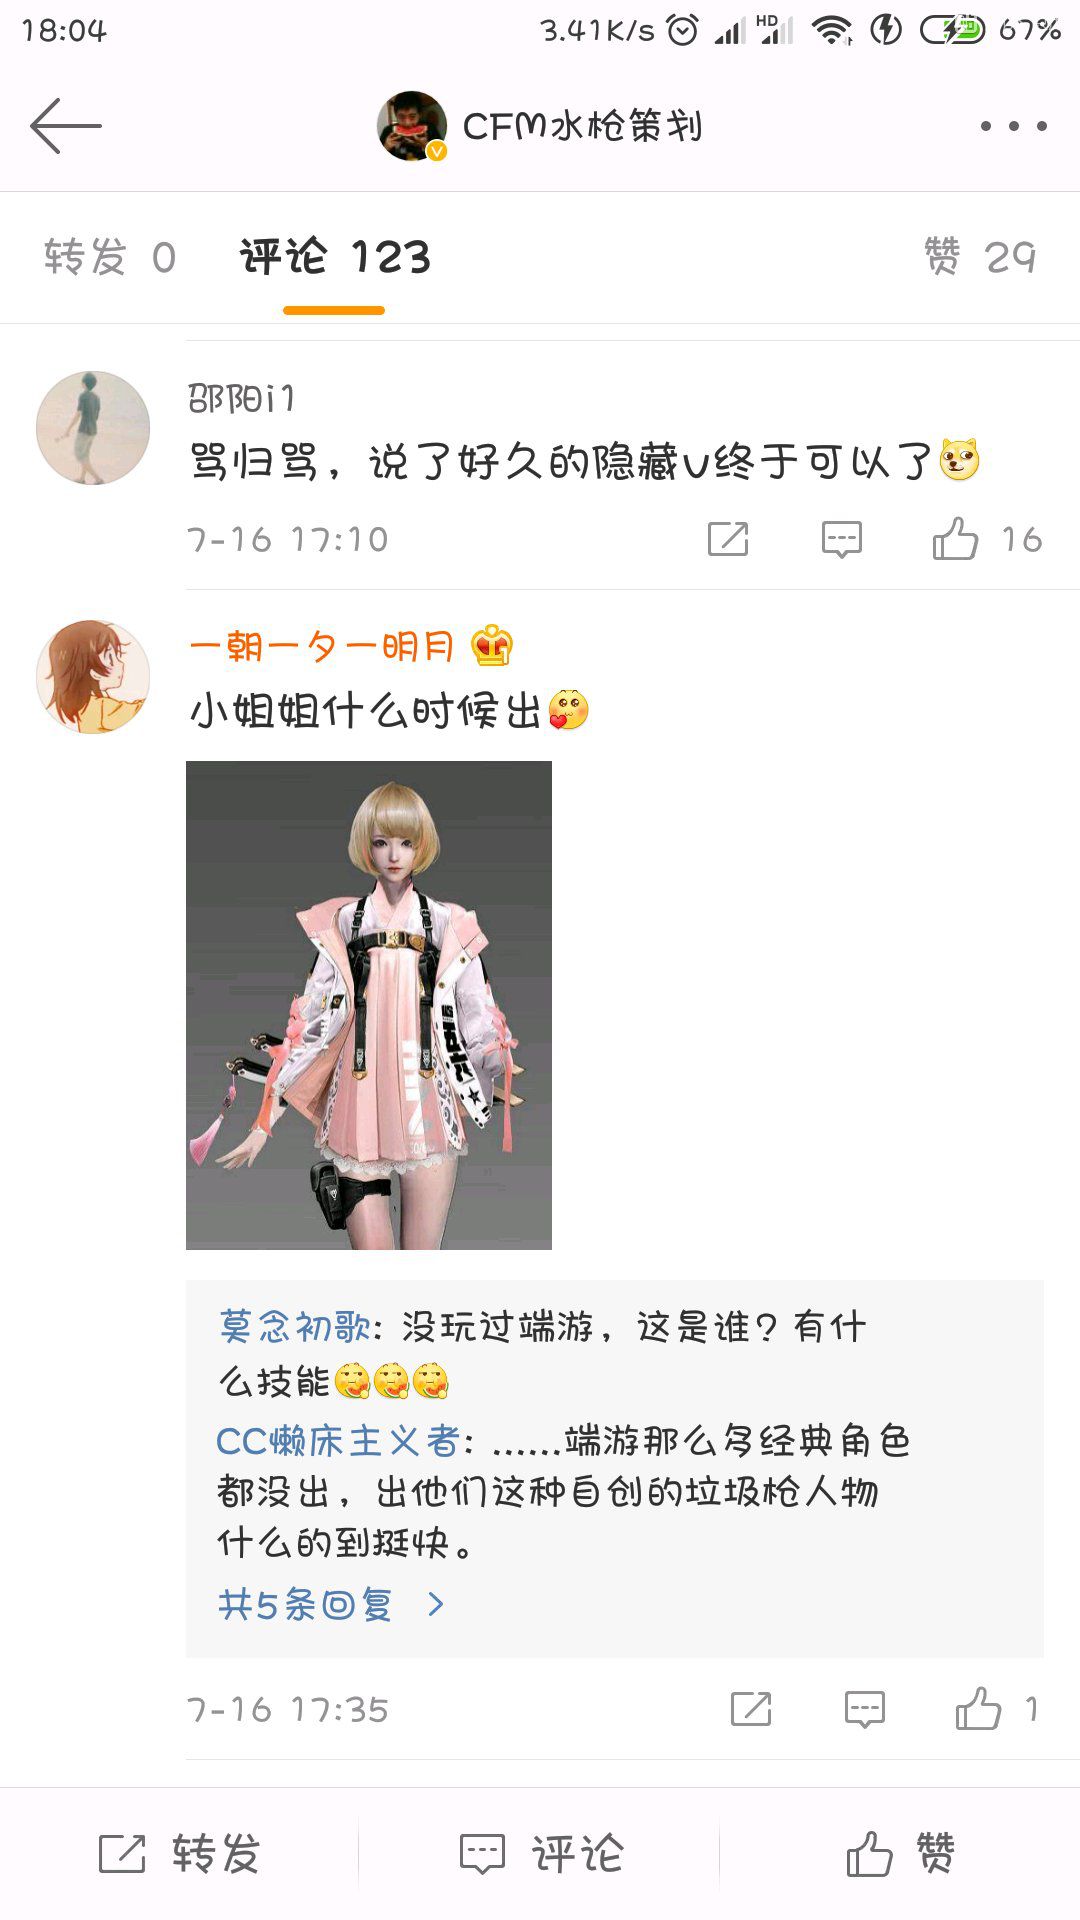
Task: Tap the 赞 like button in bottom bar
Action: click(900, 1854)
